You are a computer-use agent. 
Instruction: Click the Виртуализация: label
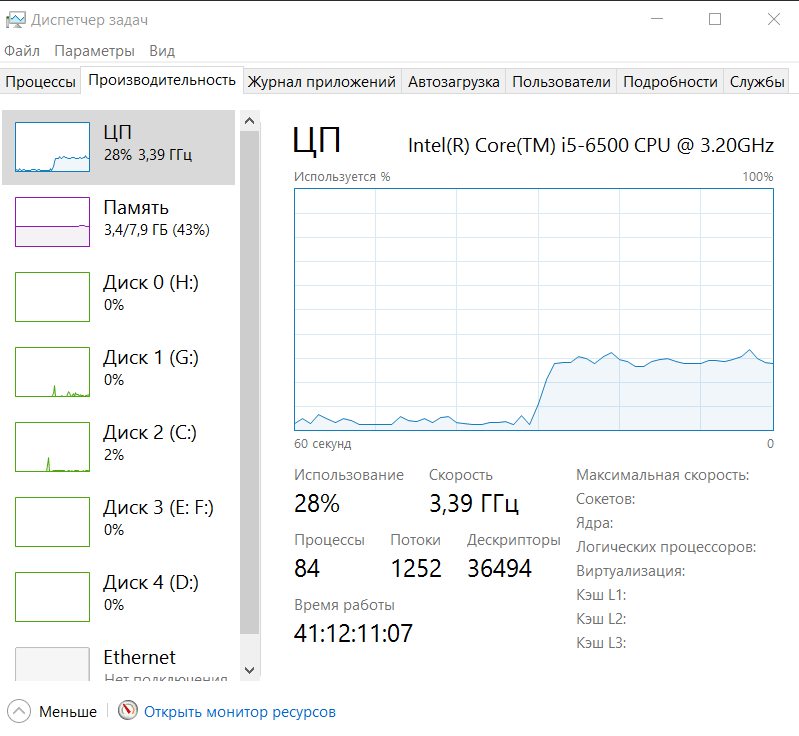click(630, 571)
